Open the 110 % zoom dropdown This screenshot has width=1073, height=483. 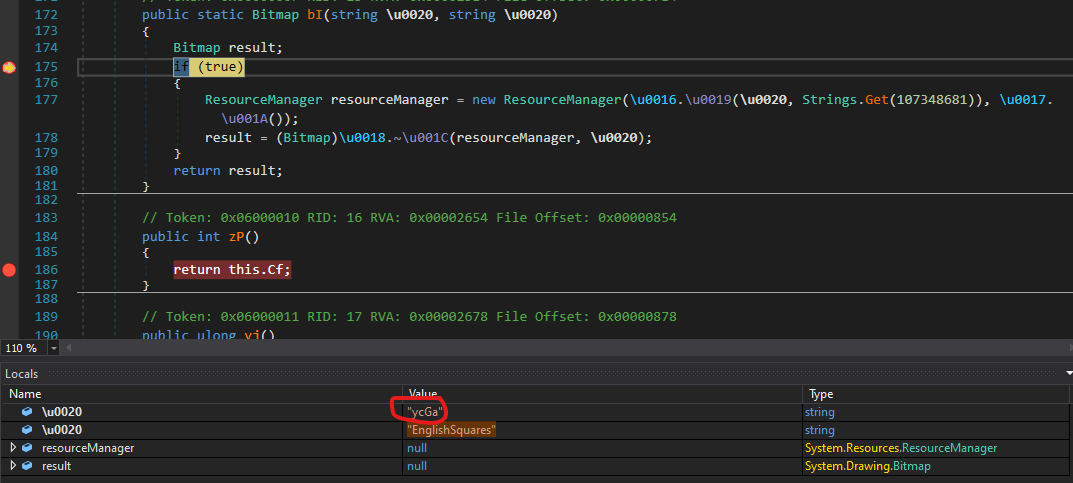53,348
